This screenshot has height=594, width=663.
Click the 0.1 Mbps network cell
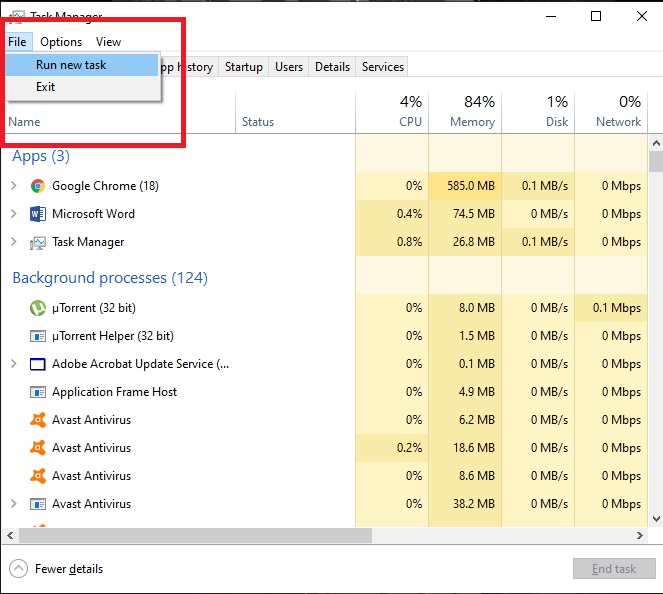(x=611, y=307)
